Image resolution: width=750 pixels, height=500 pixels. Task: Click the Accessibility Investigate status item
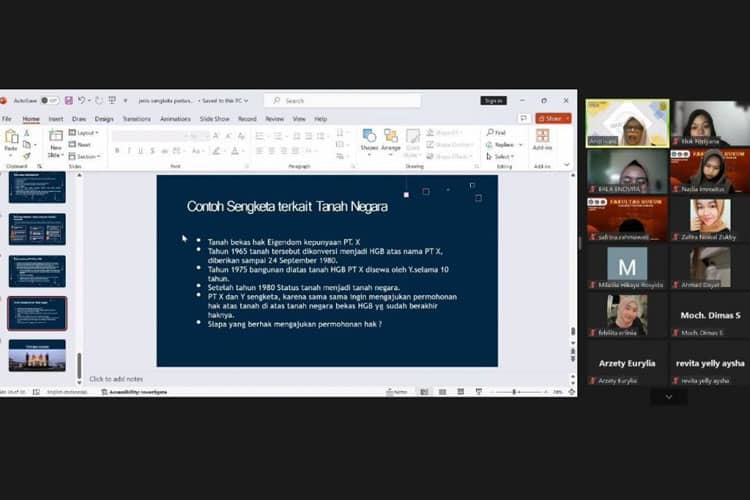[x=134, y=392]
